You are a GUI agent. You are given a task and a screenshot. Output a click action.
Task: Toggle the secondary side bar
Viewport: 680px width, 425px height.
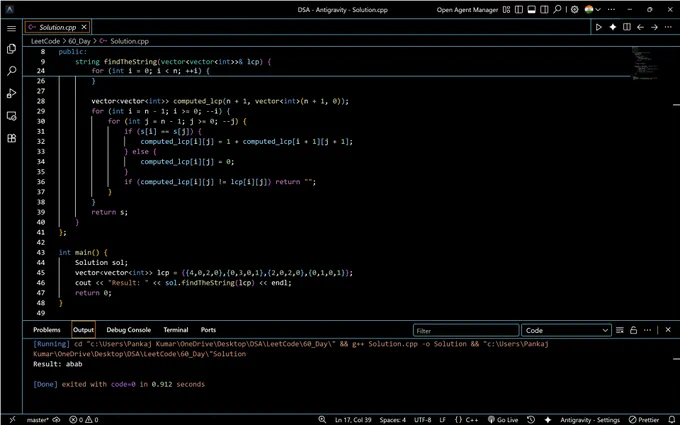544,10
